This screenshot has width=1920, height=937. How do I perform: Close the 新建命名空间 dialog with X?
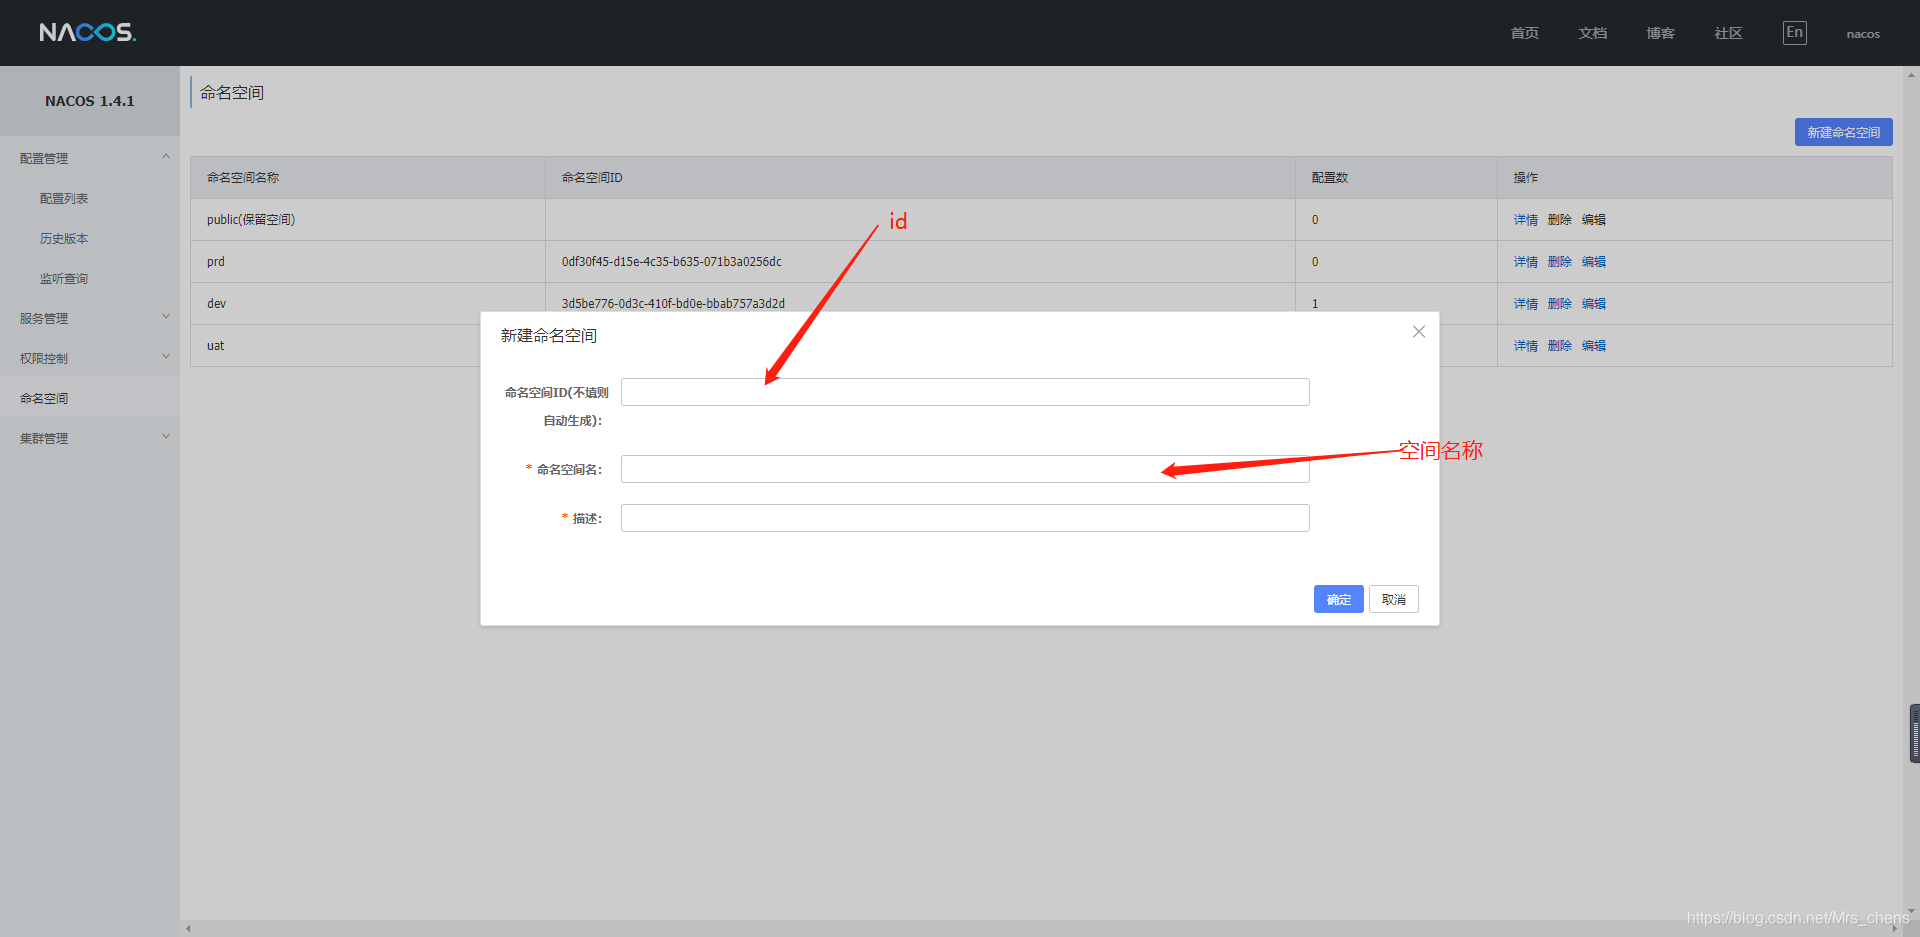(1418, 332)
